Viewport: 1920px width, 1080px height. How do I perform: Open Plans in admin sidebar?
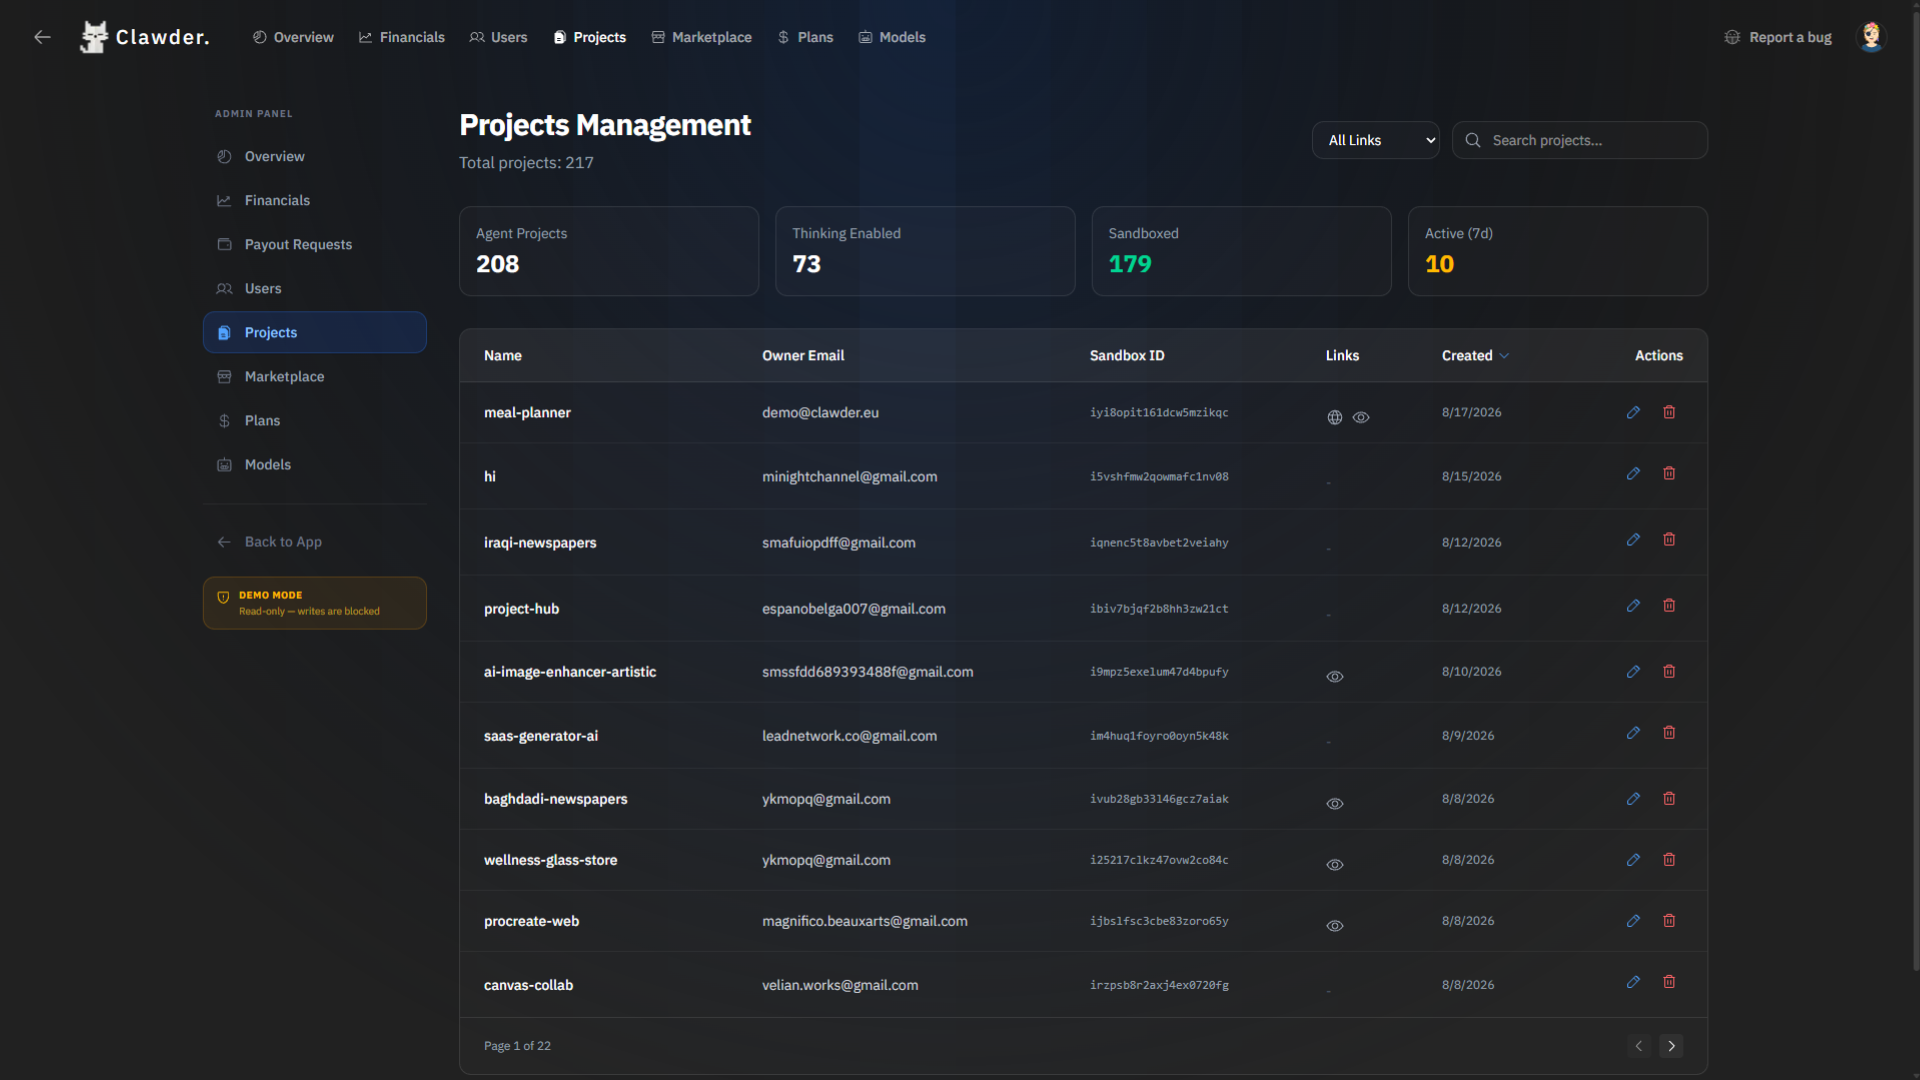click(x=315, y=420)
